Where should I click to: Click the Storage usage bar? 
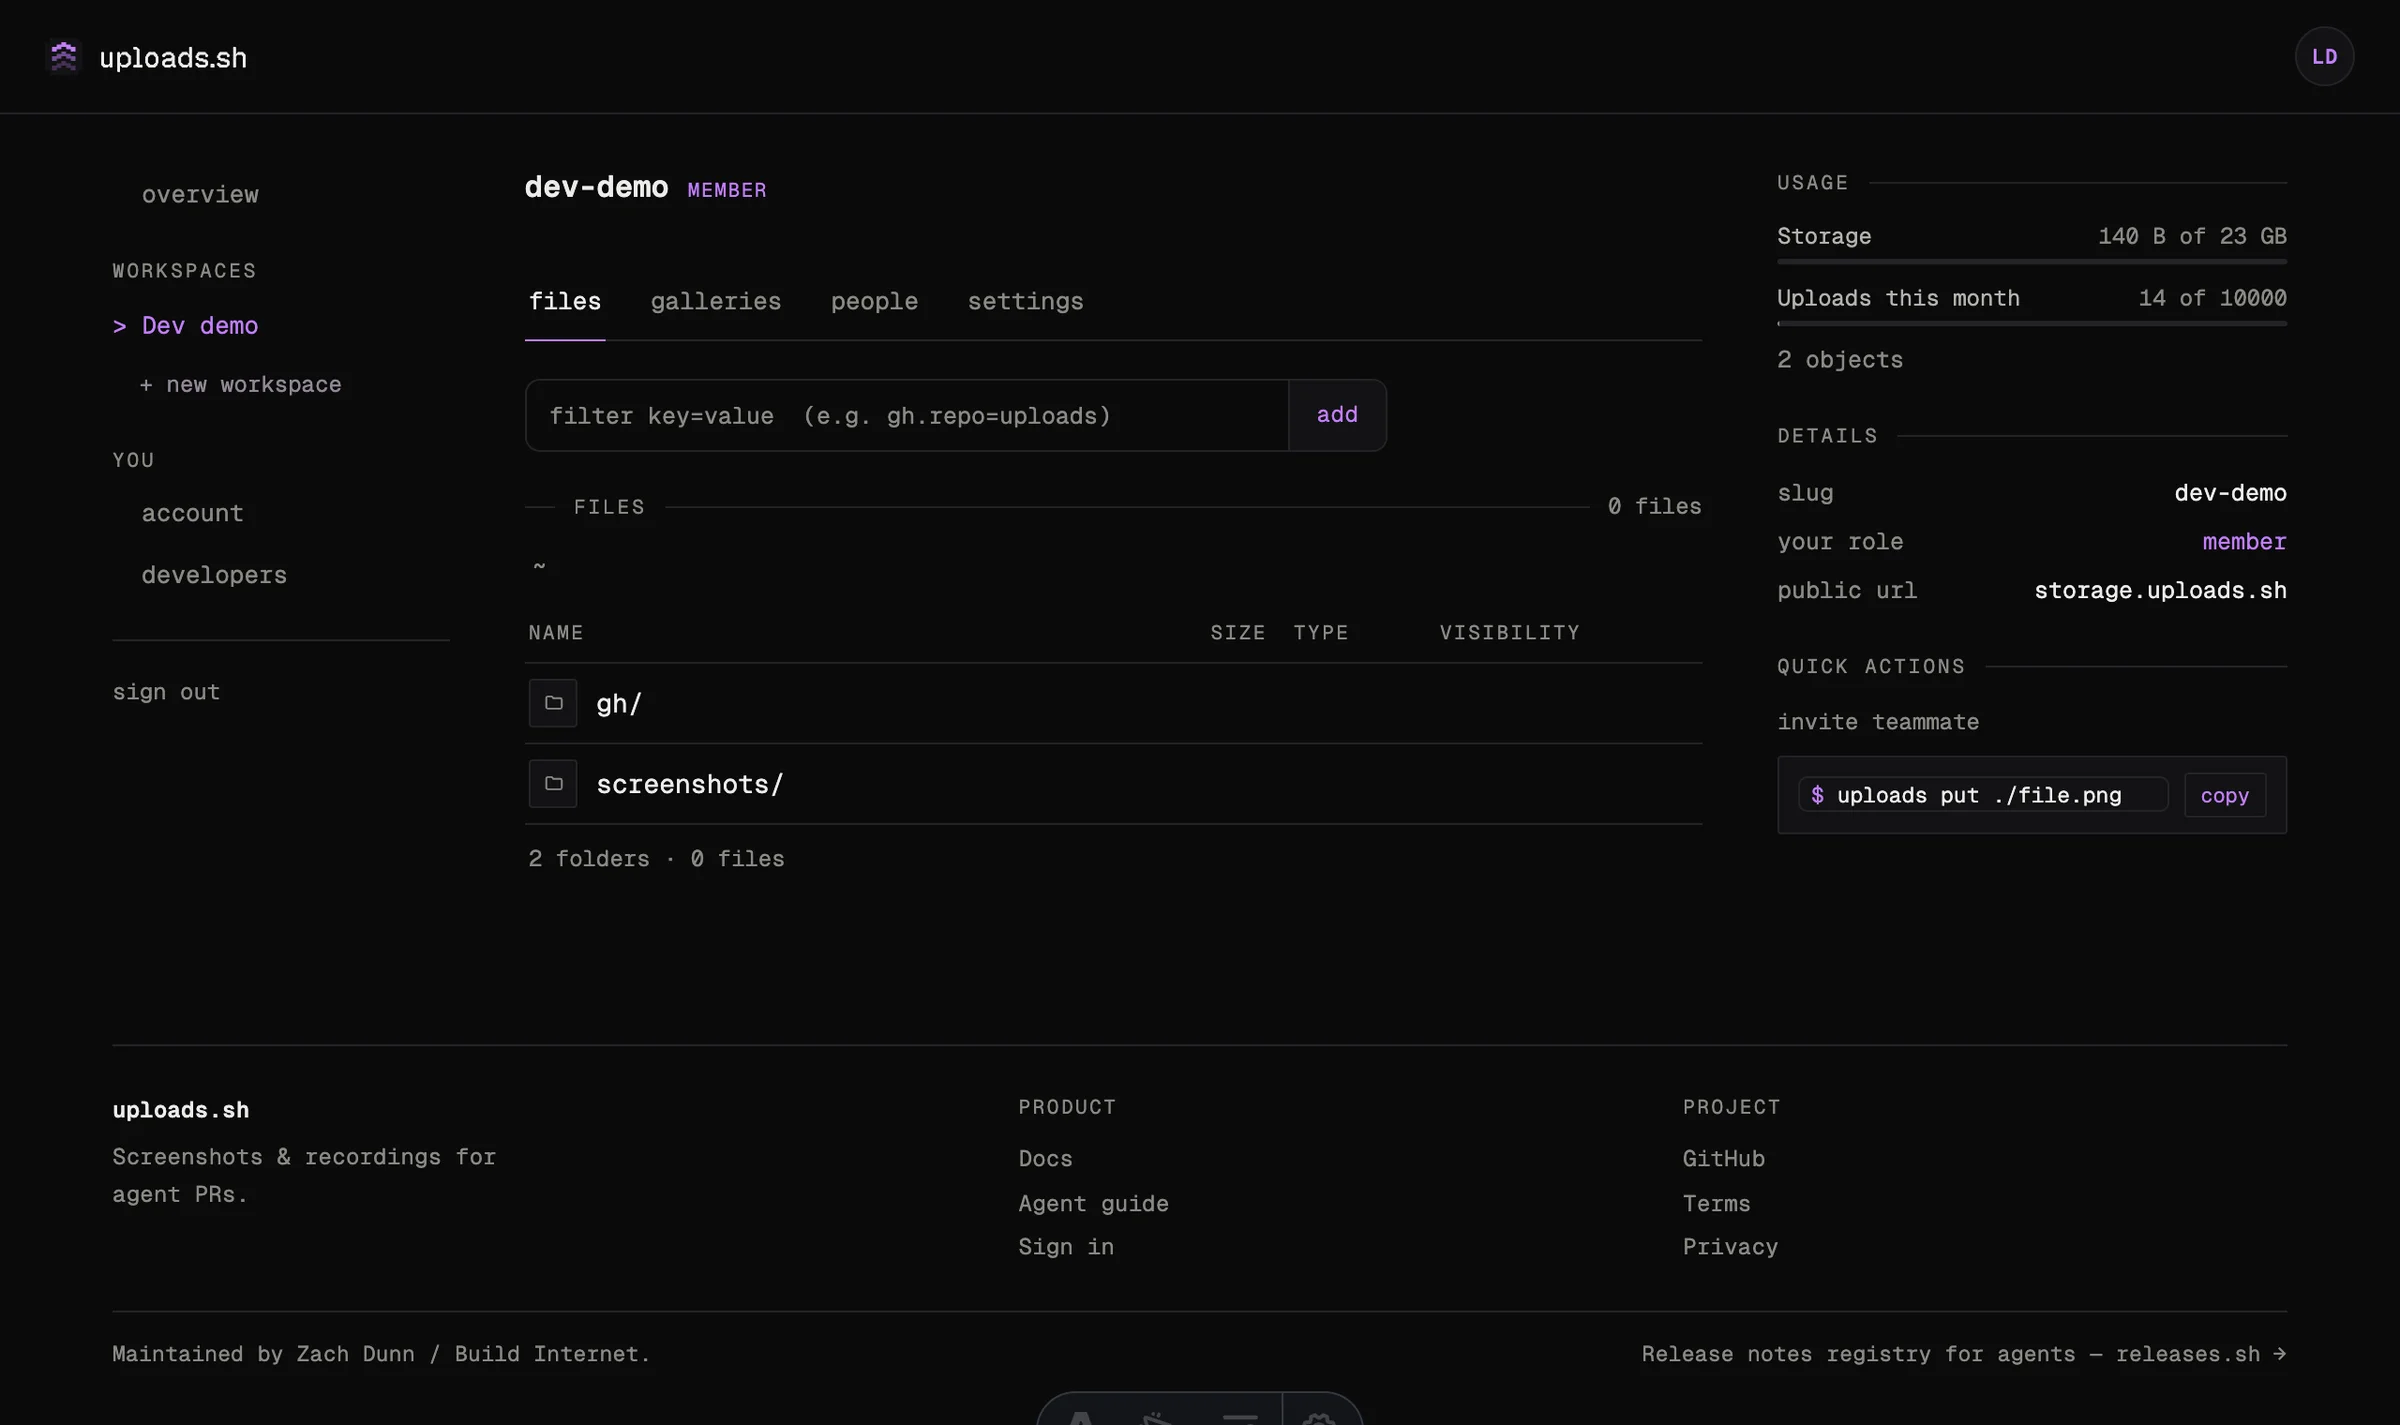[2032, 261]
